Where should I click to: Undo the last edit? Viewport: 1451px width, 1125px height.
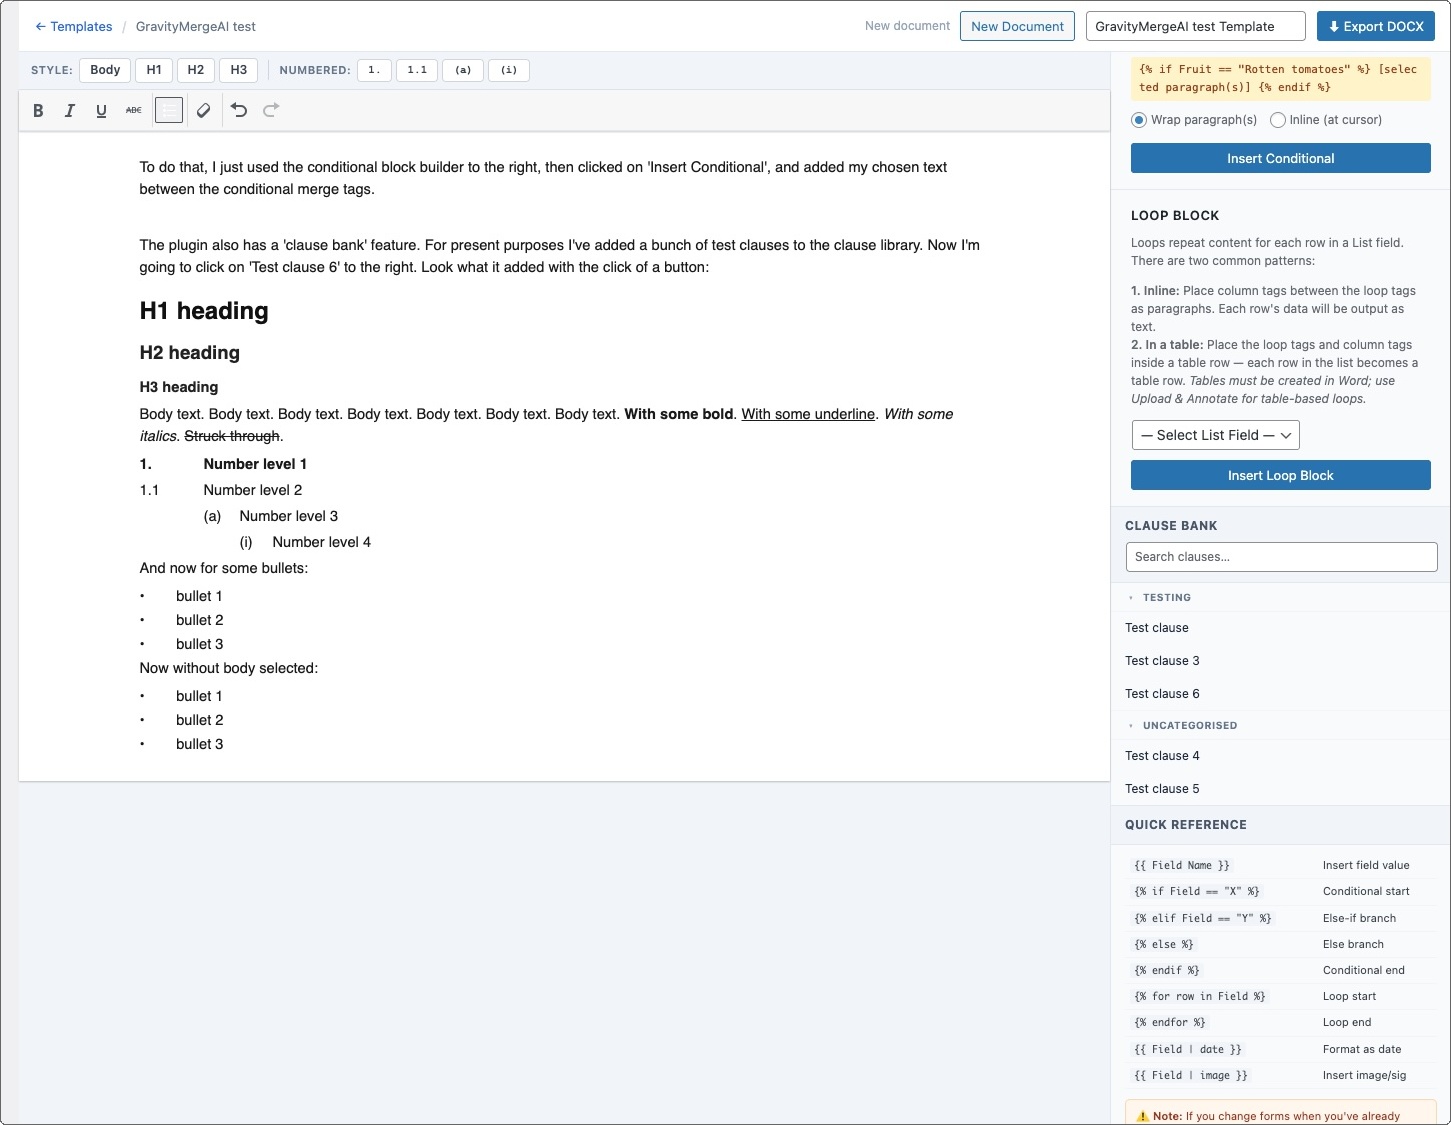click(x=239, y=111)
